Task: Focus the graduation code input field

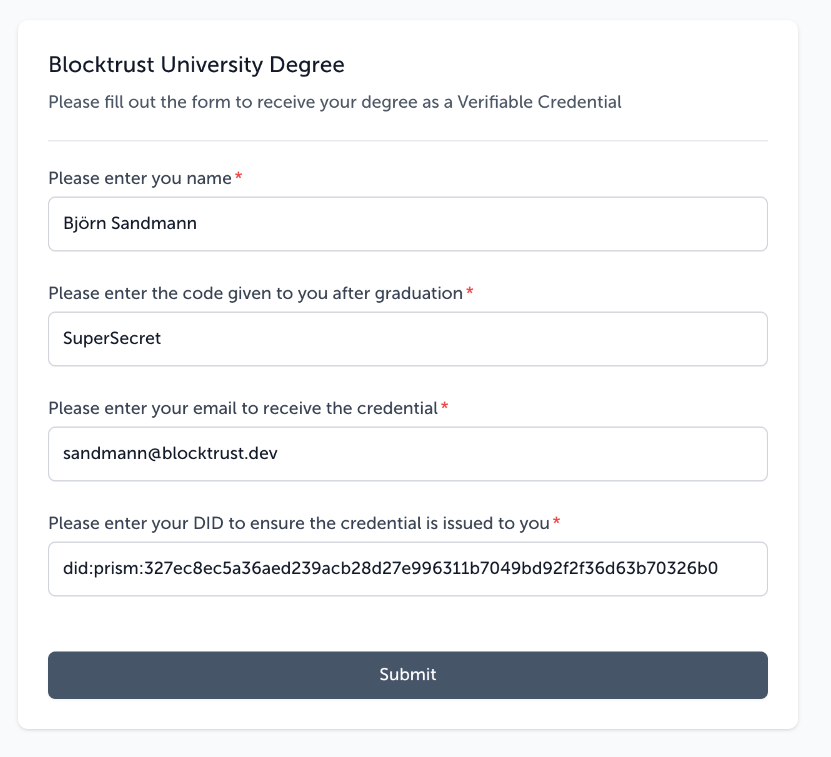Action: [x=408, y=339]
